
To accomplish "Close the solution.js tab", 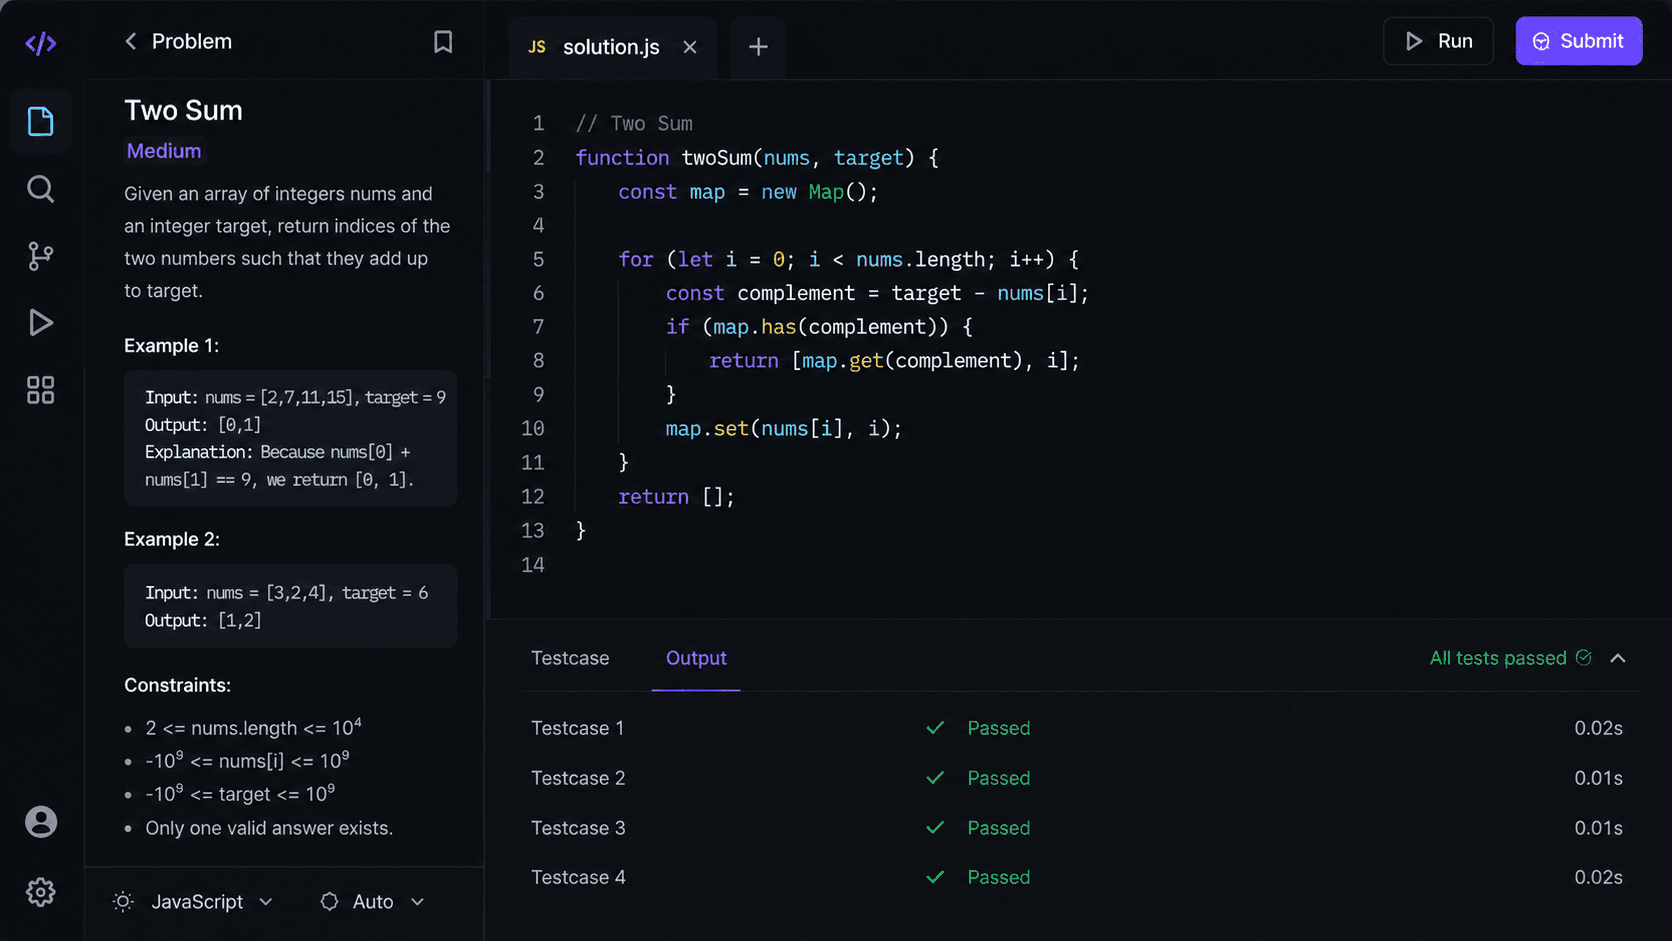I will click(x=690, y=47).
